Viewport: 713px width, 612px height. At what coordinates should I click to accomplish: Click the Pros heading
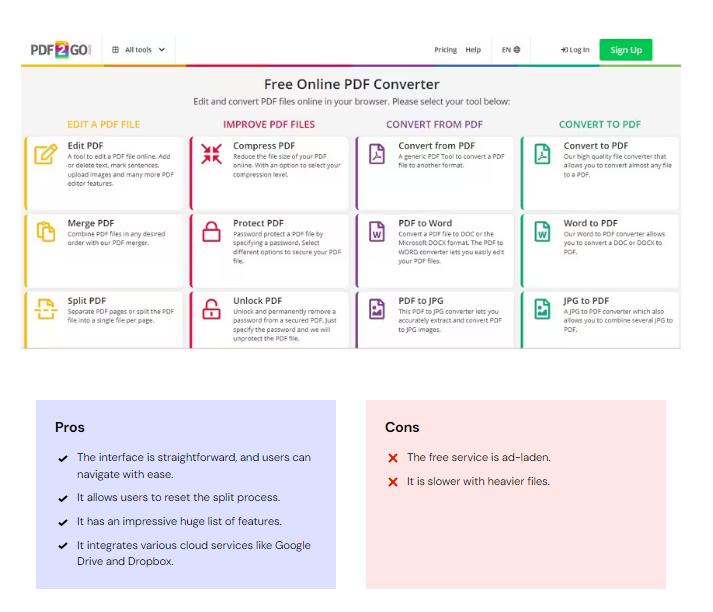[70, 427]
